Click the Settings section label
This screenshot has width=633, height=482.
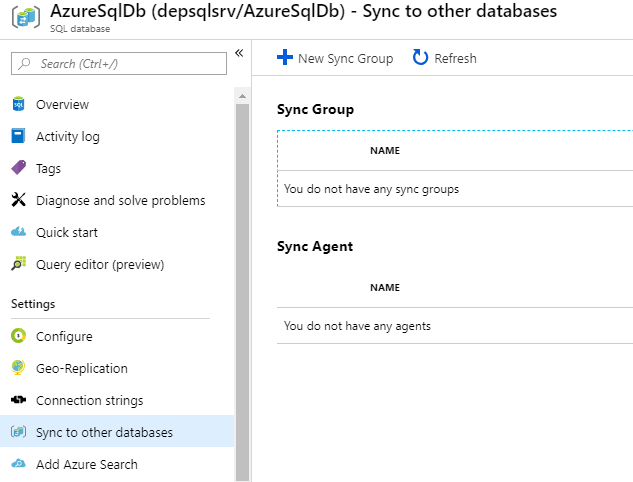point(33,304)
